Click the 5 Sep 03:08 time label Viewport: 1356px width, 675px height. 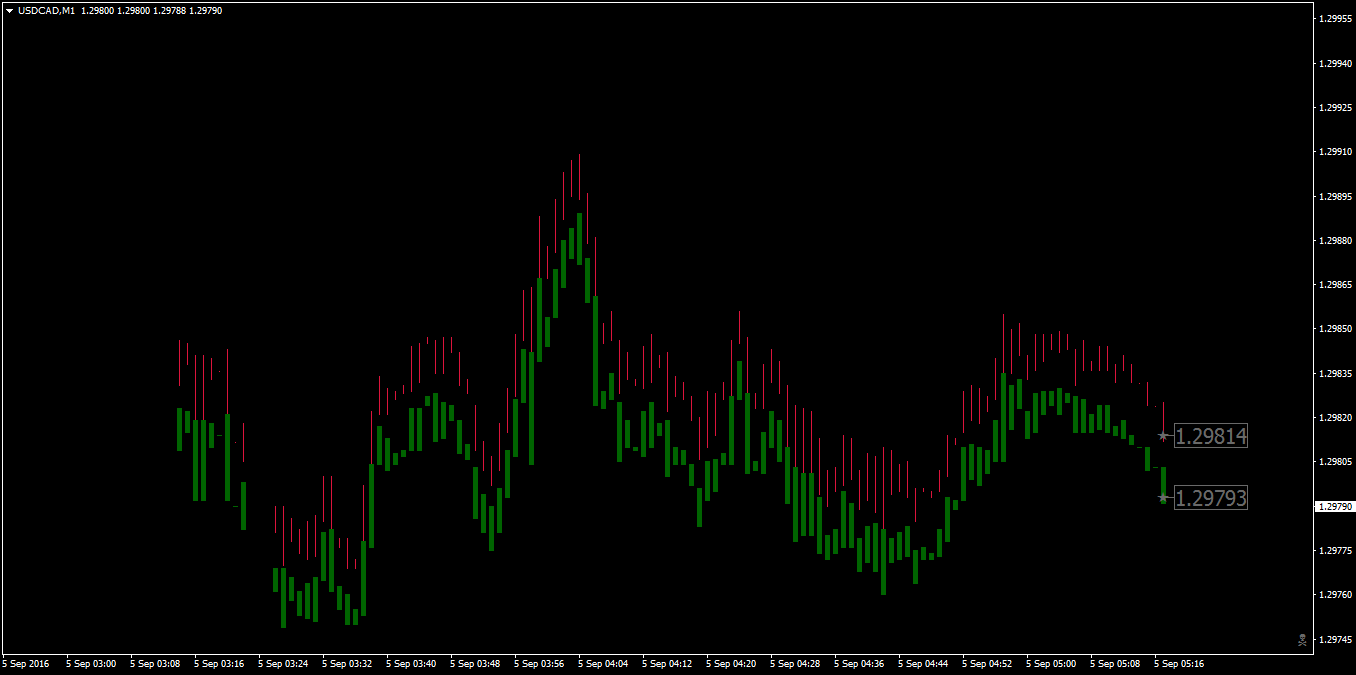click(x=155, y=663)
